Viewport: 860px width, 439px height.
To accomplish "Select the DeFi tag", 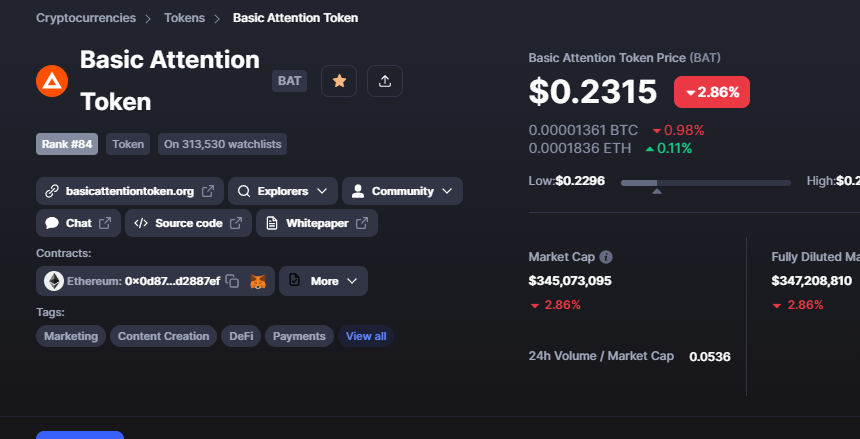I will click(x=241, y=336).
